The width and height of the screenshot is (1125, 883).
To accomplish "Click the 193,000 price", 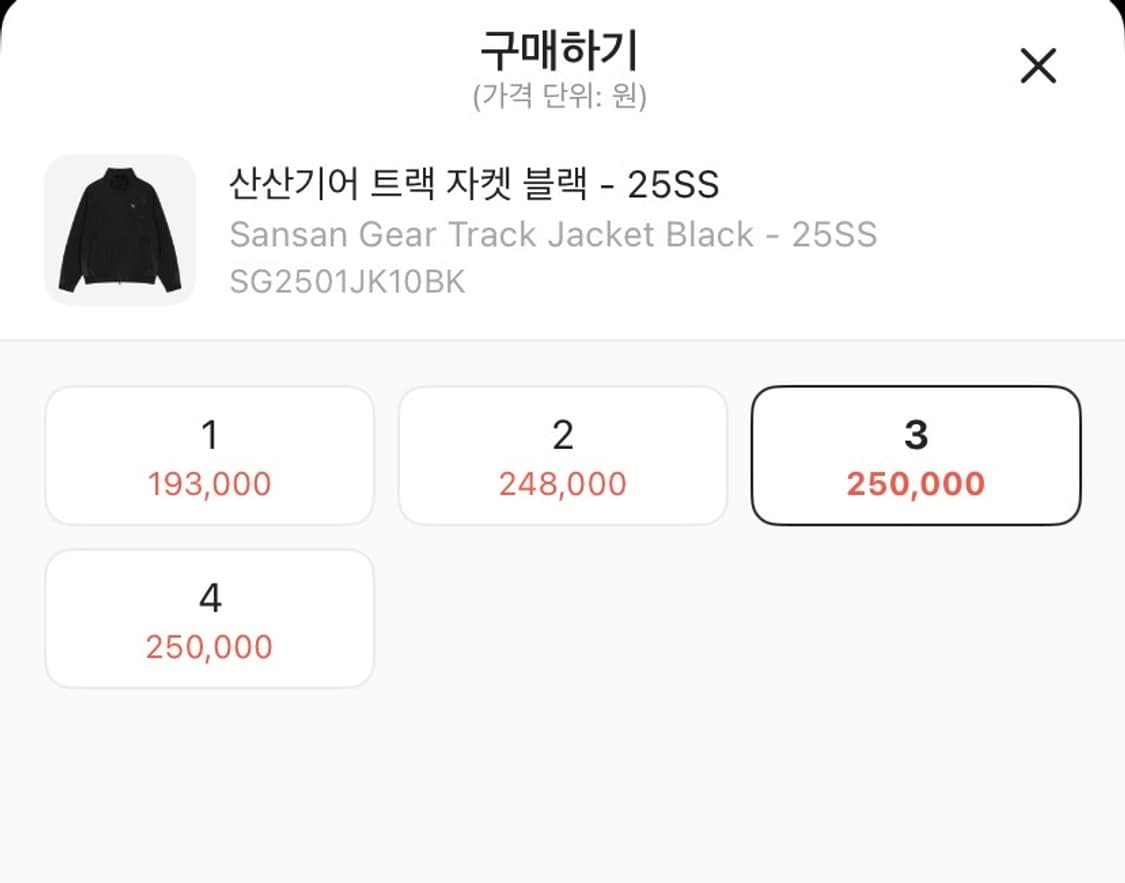I will point(210,485).
